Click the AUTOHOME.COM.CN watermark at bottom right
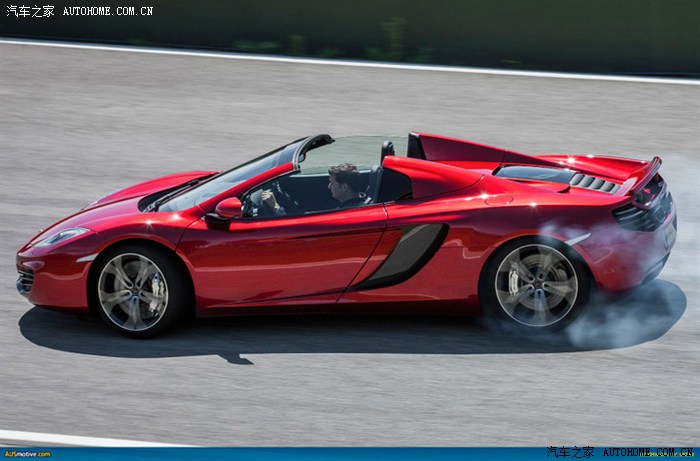 647,453
